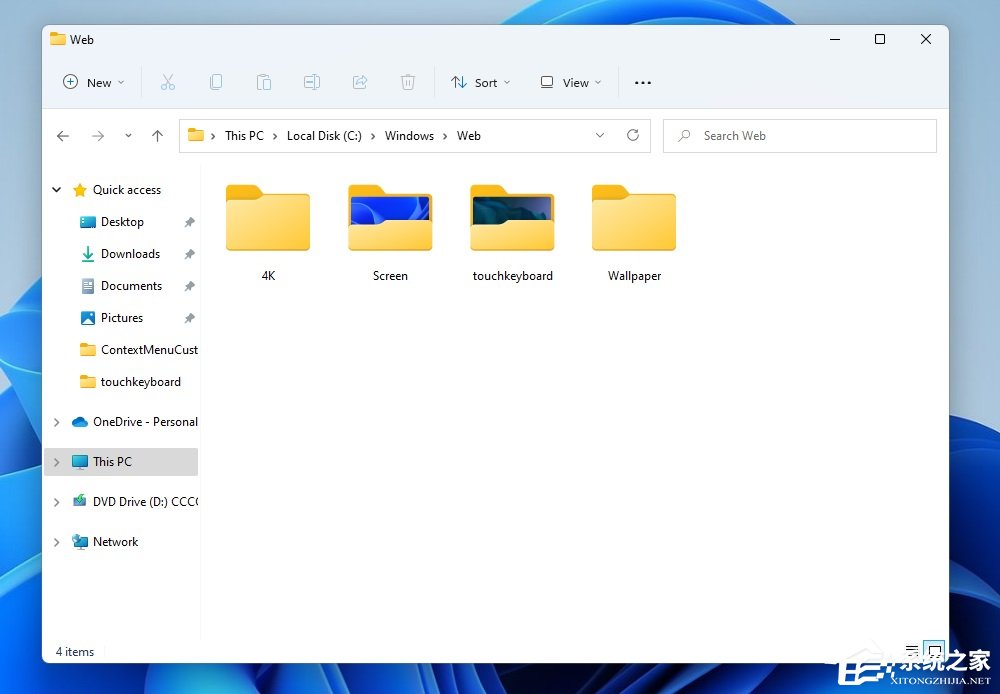The height and width of the screenshot is (694, 1000).
Task: Open the See more (...) menu
Action: [x=643, y=82]
